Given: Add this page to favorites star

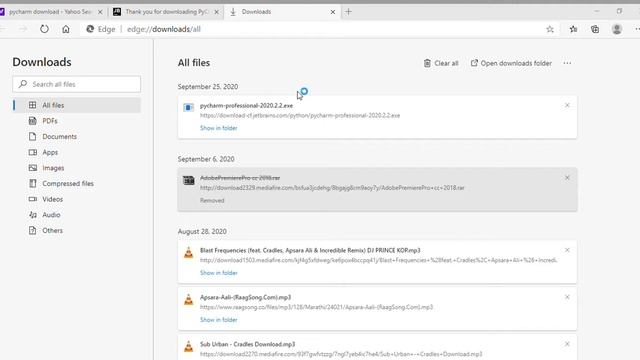Looking at the screenshot, I should point(550,29).
